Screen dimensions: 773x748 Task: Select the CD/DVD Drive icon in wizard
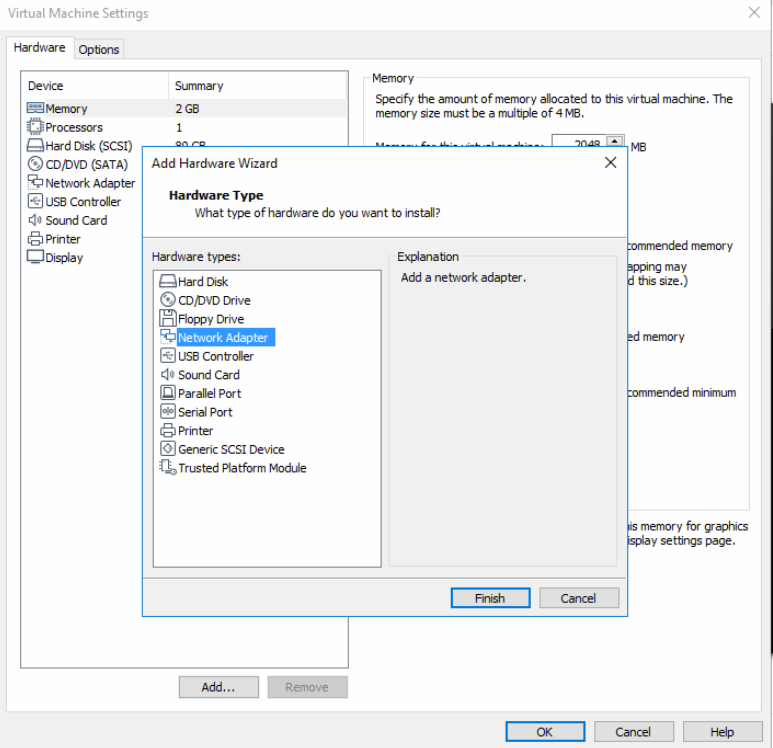(x=168, y=300)
